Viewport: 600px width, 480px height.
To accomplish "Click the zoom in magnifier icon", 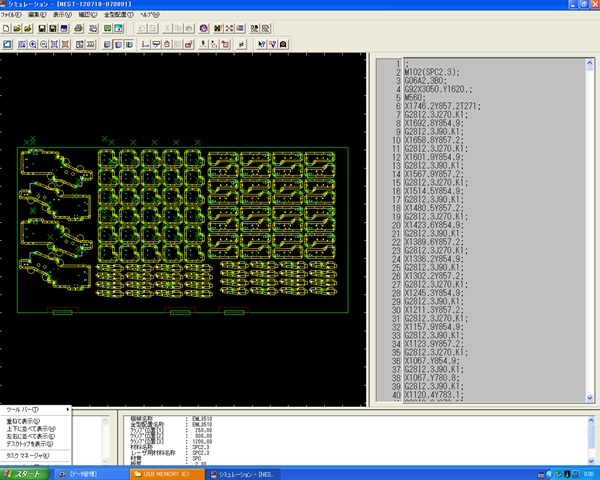I will [x=33, y=44].
